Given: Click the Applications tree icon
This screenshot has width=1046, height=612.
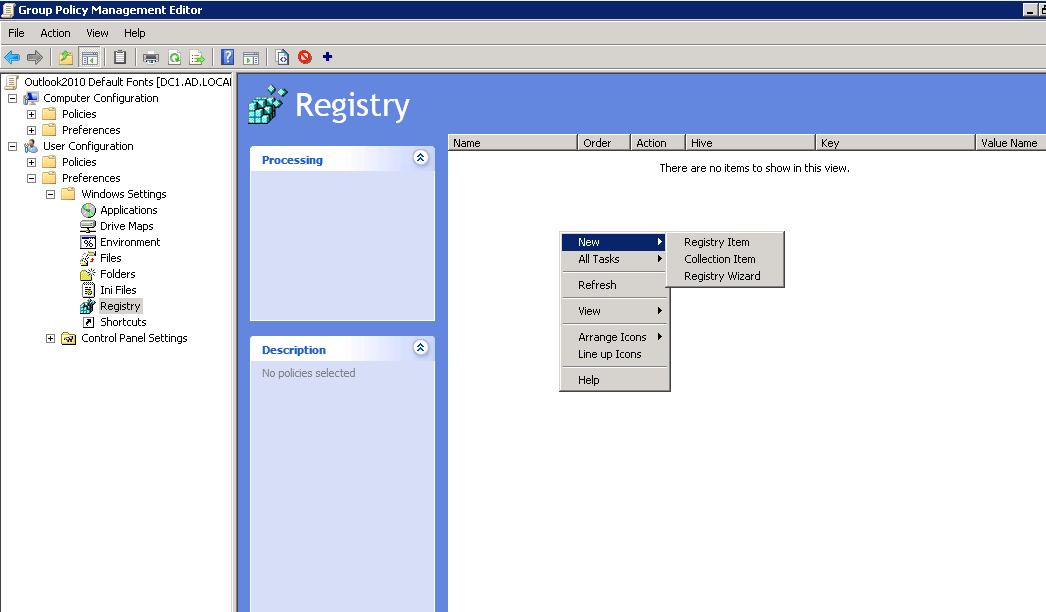Looking at the screenshot, I should click(88, 210).
